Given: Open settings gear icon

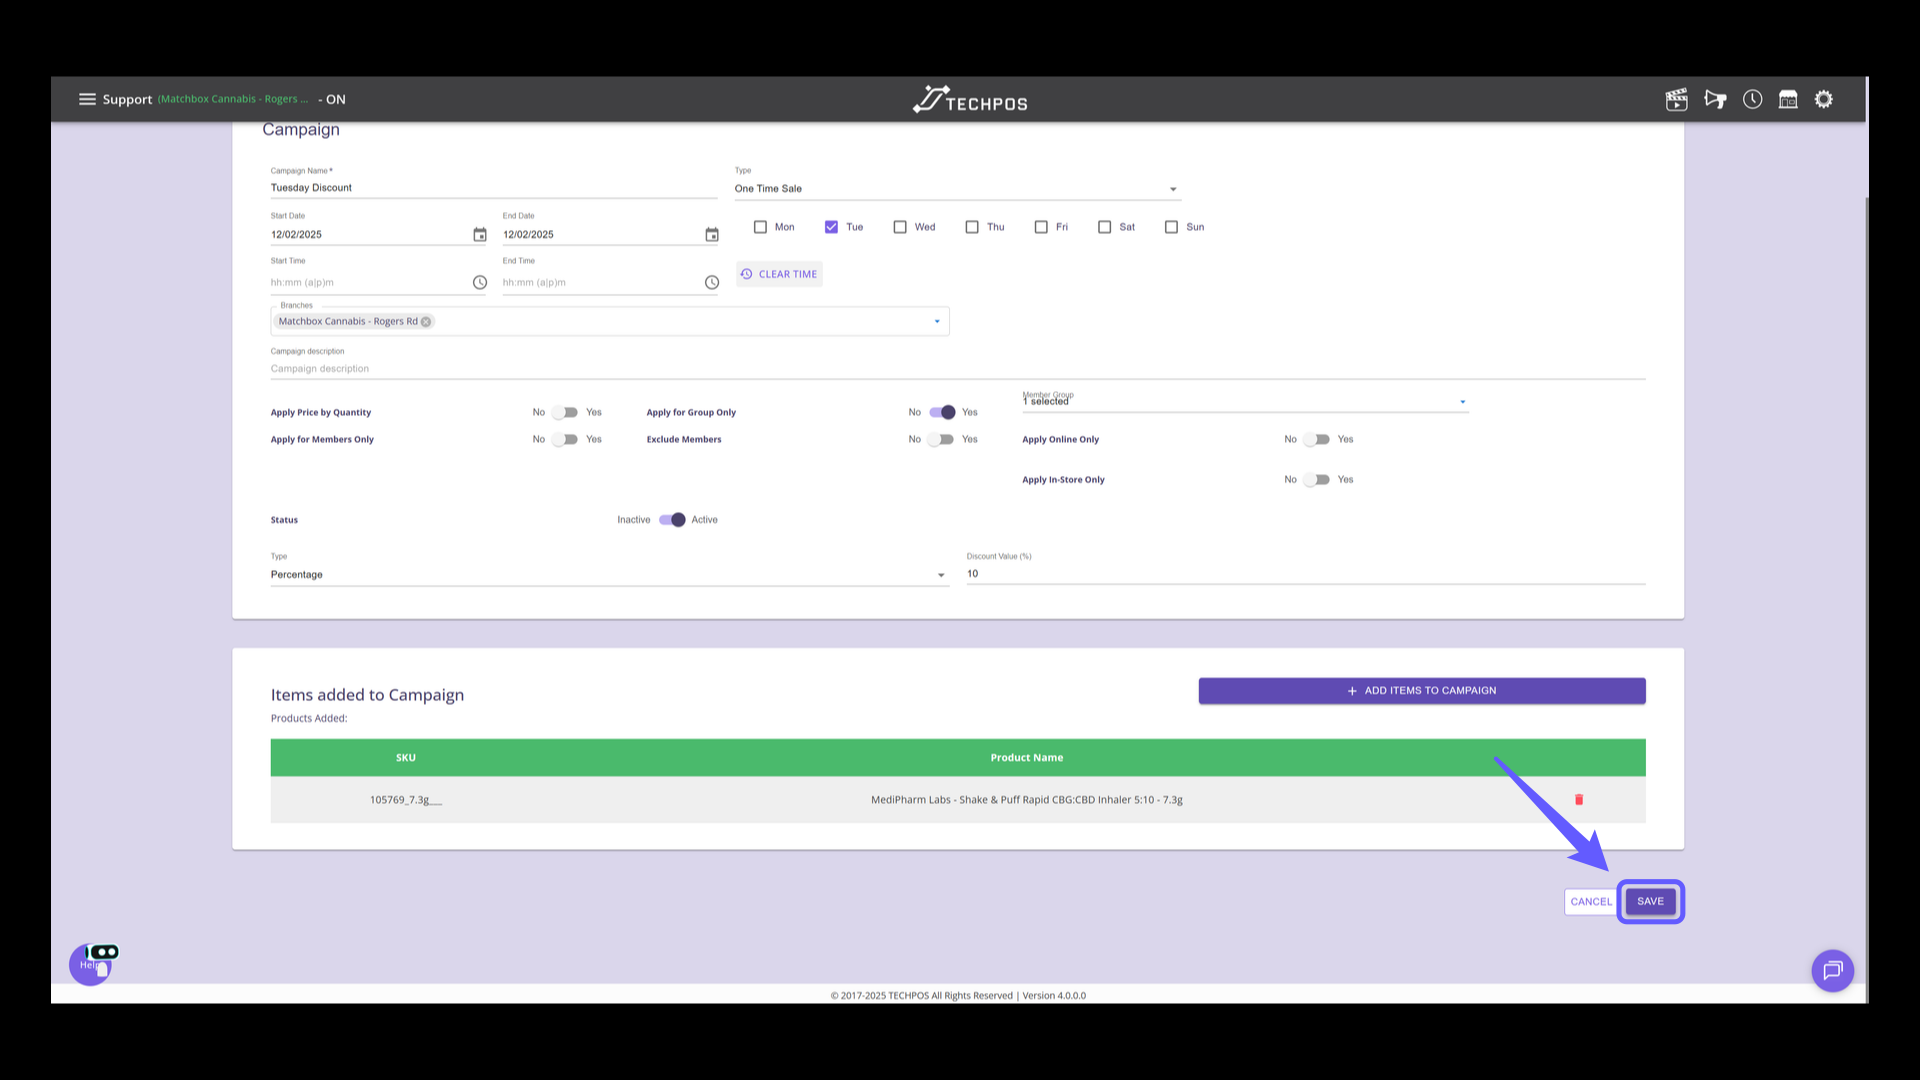Looking at the screenshot, I should [1824, 99].
